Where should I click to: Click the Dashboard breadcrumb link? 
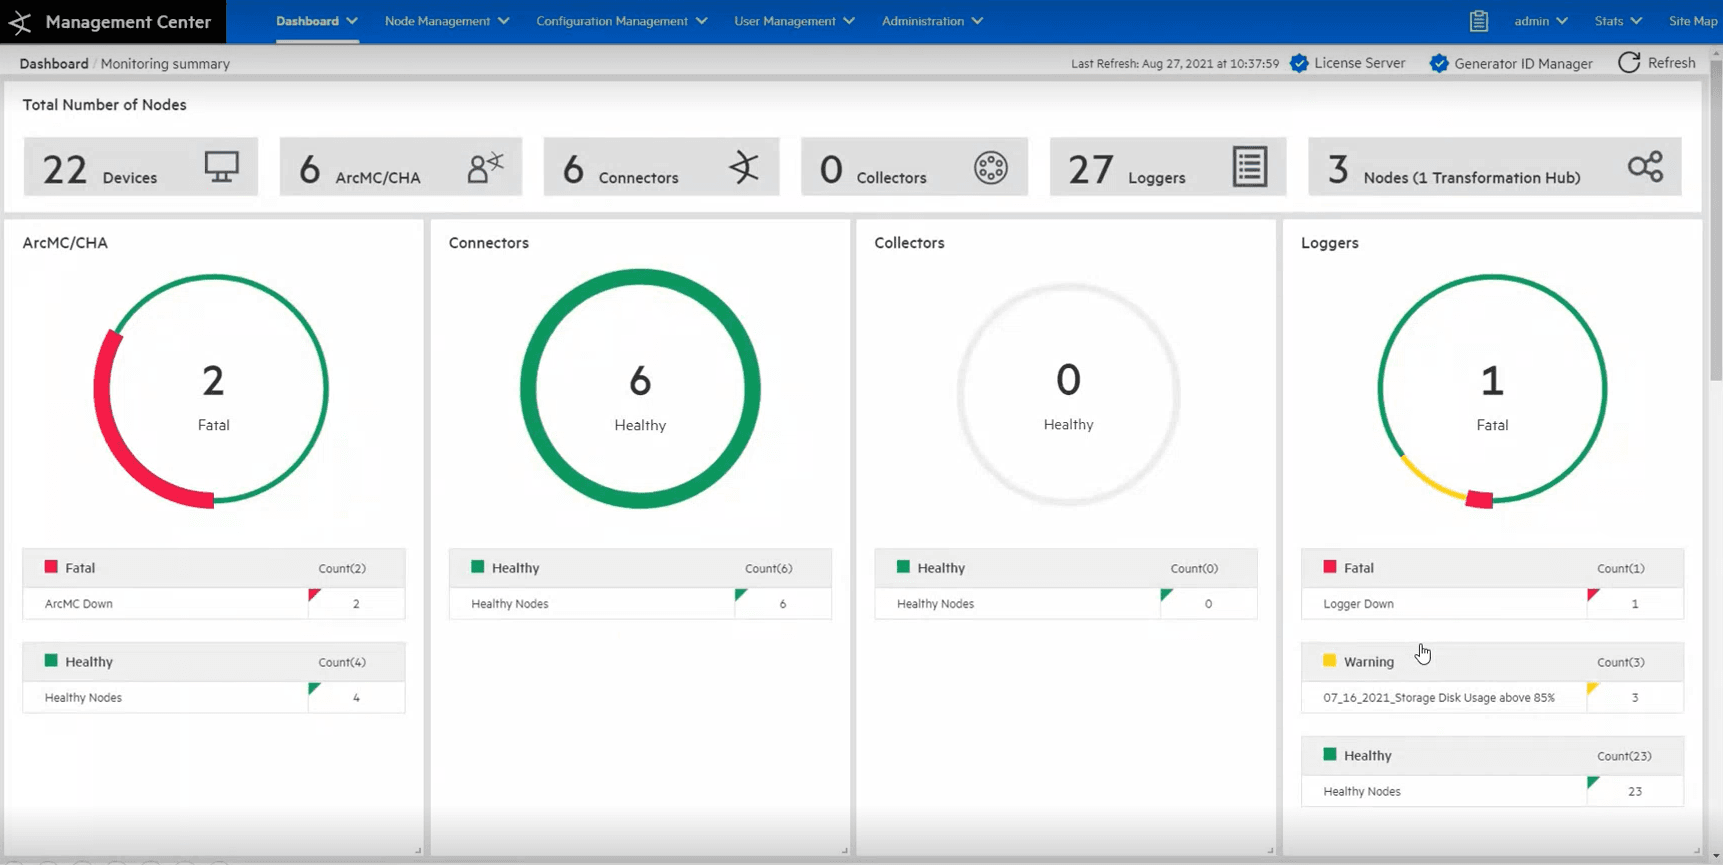point(54,64)
